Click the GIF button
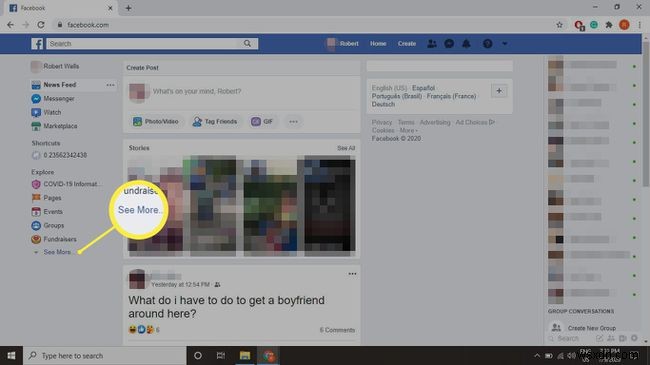The width and height of the screenshot is (650, 365). click(x=262, y=122)
